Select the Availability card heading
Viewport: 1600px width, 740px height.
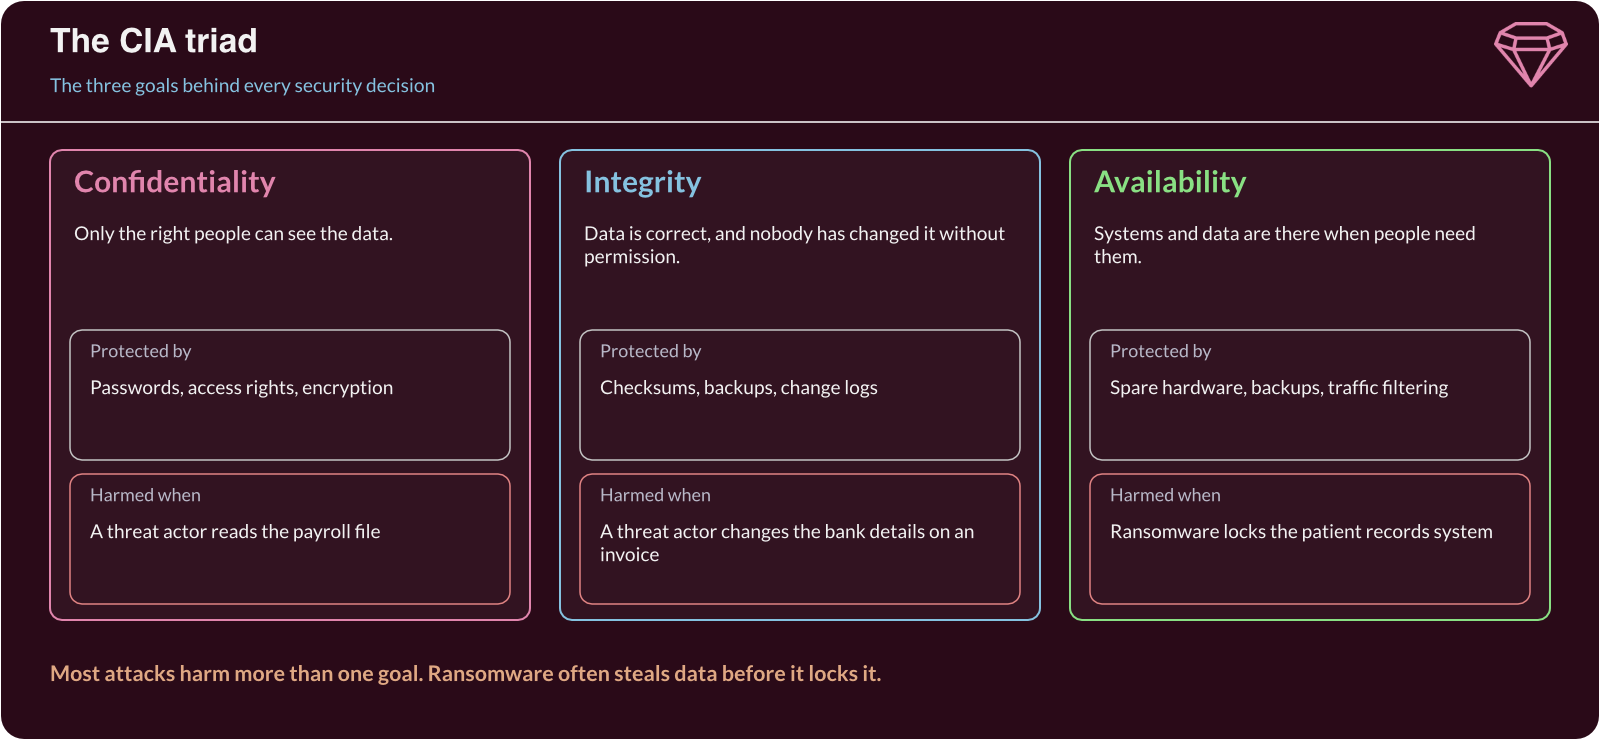click(1170, 182)
